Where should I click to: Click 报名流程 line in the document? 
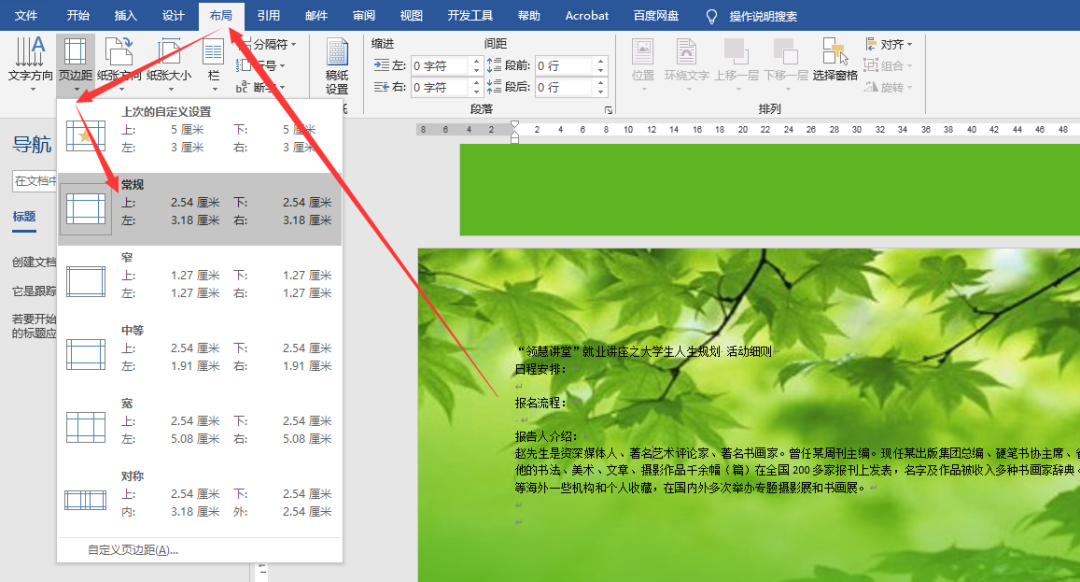(x=541, y=403)
